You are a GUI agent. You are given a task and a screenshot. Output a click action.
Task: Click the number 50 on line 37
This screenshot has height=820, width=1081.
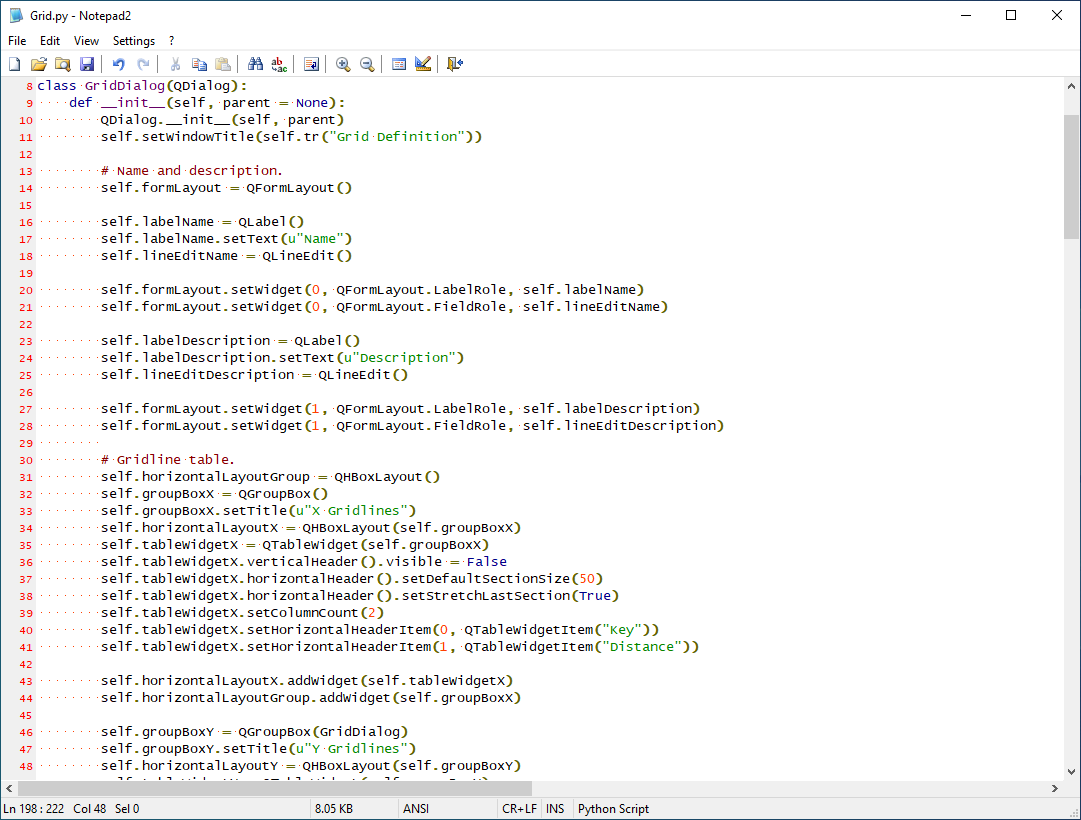(x=587, y=579)
